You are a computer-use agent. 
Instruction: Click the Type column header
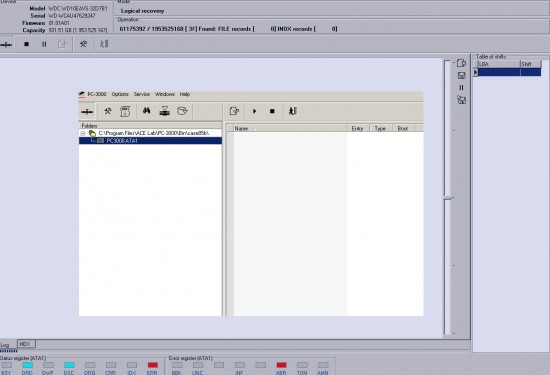click(x=380, y=128)
